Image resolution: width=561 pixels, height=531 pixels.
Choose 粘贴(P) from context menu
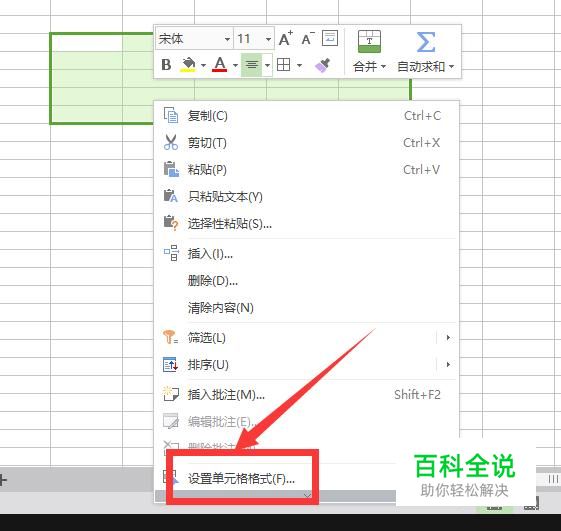click(x=306, y=170)
